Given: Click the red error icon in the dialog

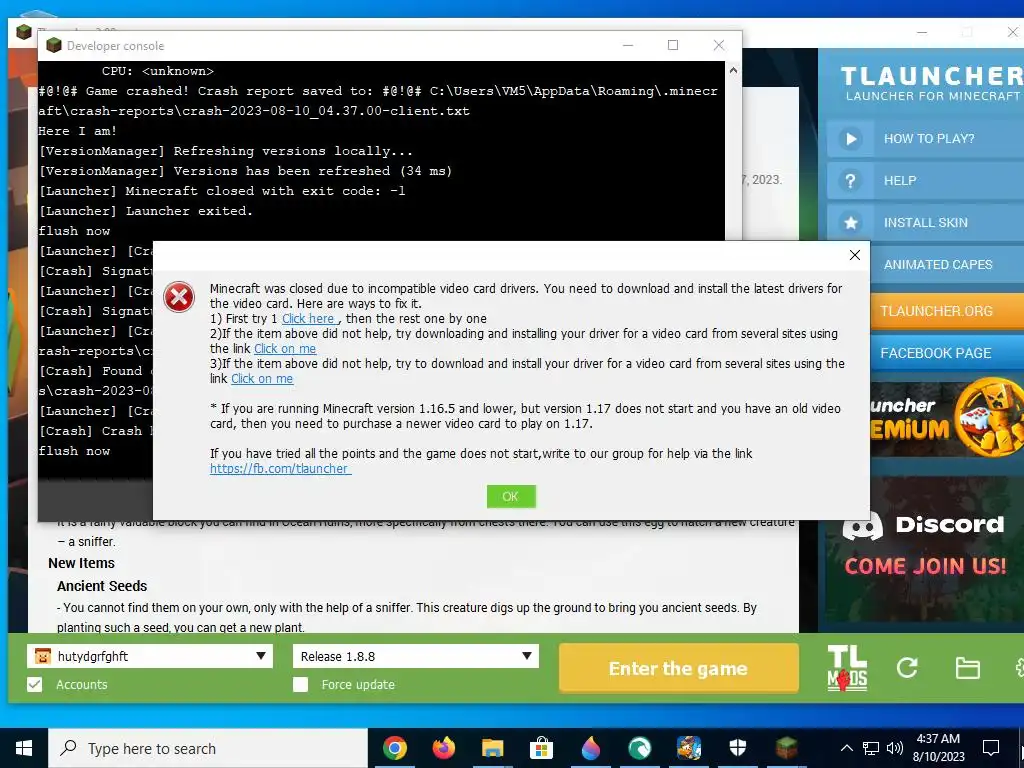Looking at the screenshot, I should [x=179, y=297].
